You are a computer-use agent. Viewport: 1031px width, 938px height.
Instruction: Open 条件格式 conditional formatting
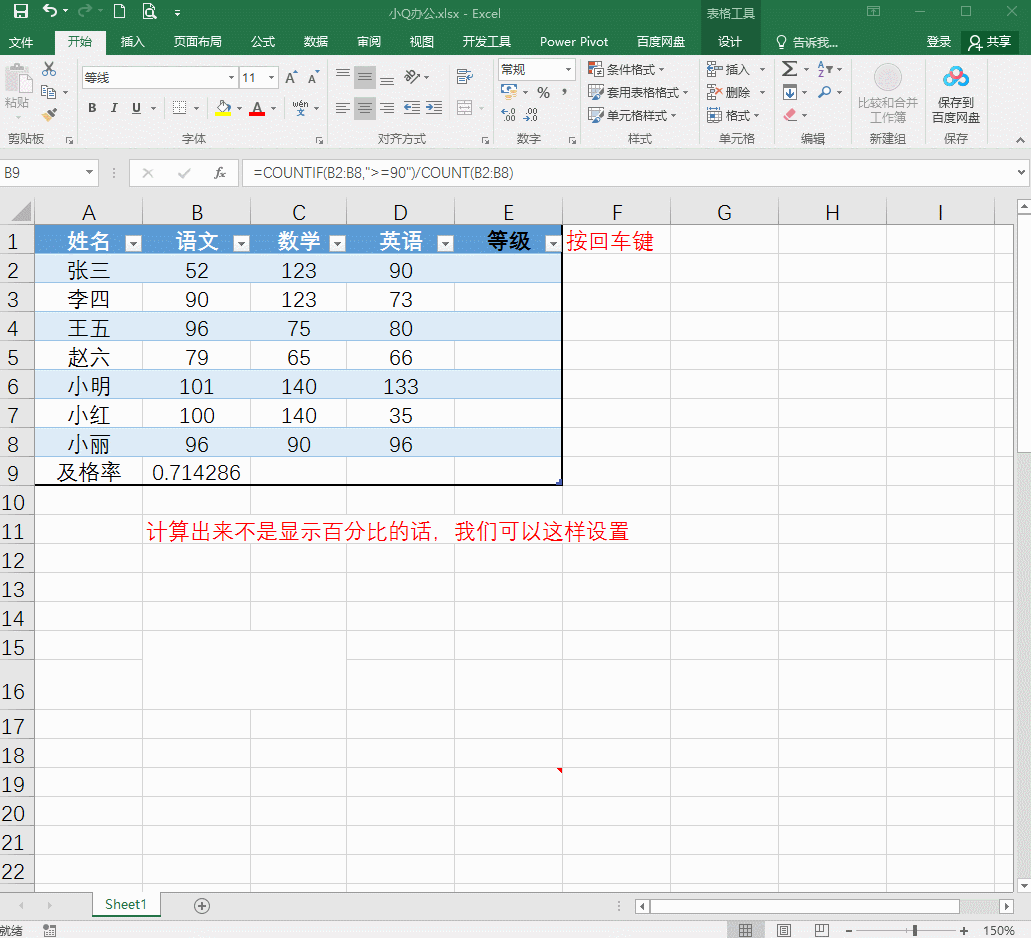(626, 69)
